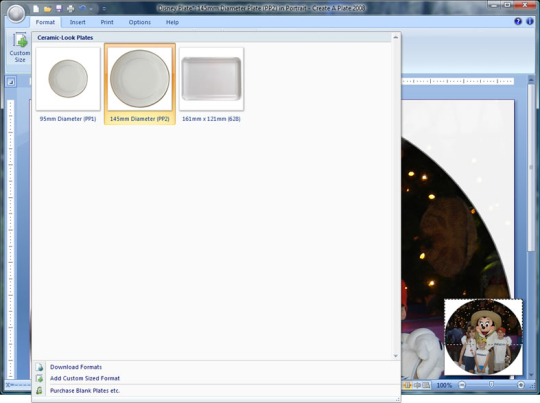This screenshot has height=403, width=540.
Task: Create a new document from quick access toolbar
Action: click(x=36, y=8)
